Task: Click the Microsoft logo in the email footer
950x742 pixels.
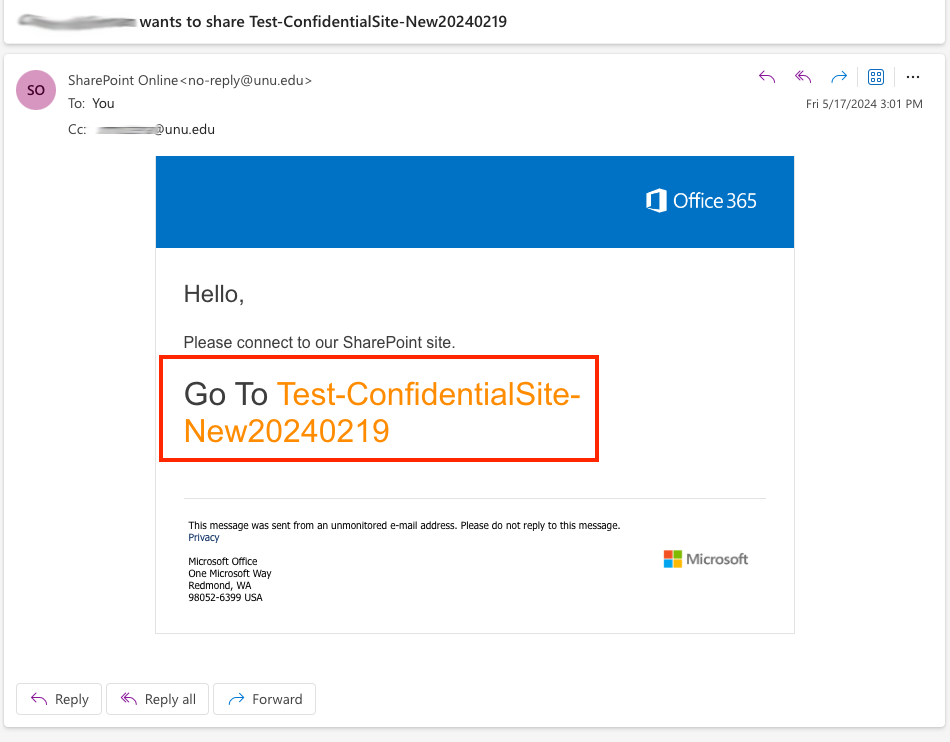Action: pyautogui.click(x=706, y=559)
